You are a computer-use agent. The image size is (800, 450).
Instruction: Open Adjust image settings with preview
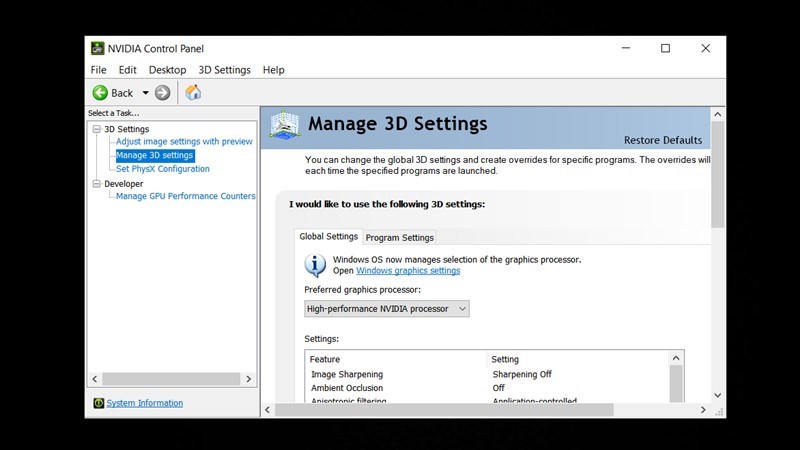[x=184, y=141]
